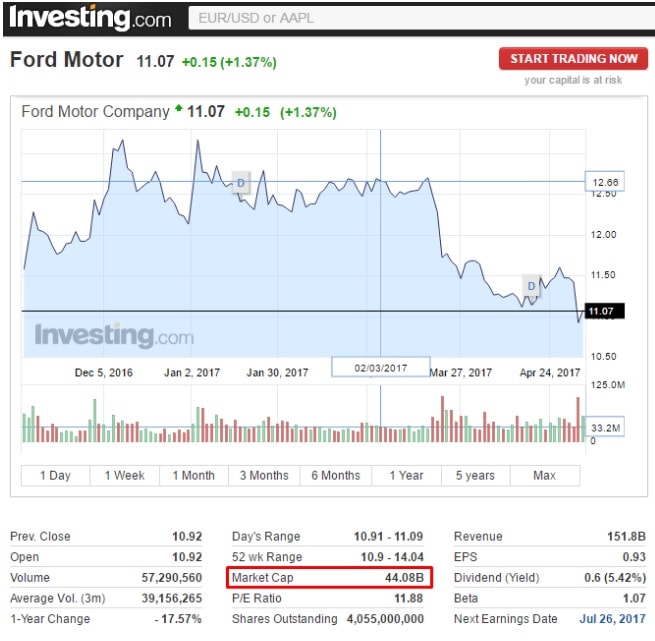This screenshot has height=641, width=655.
Task: Show the Max chart range
Action: pos(544,475)
